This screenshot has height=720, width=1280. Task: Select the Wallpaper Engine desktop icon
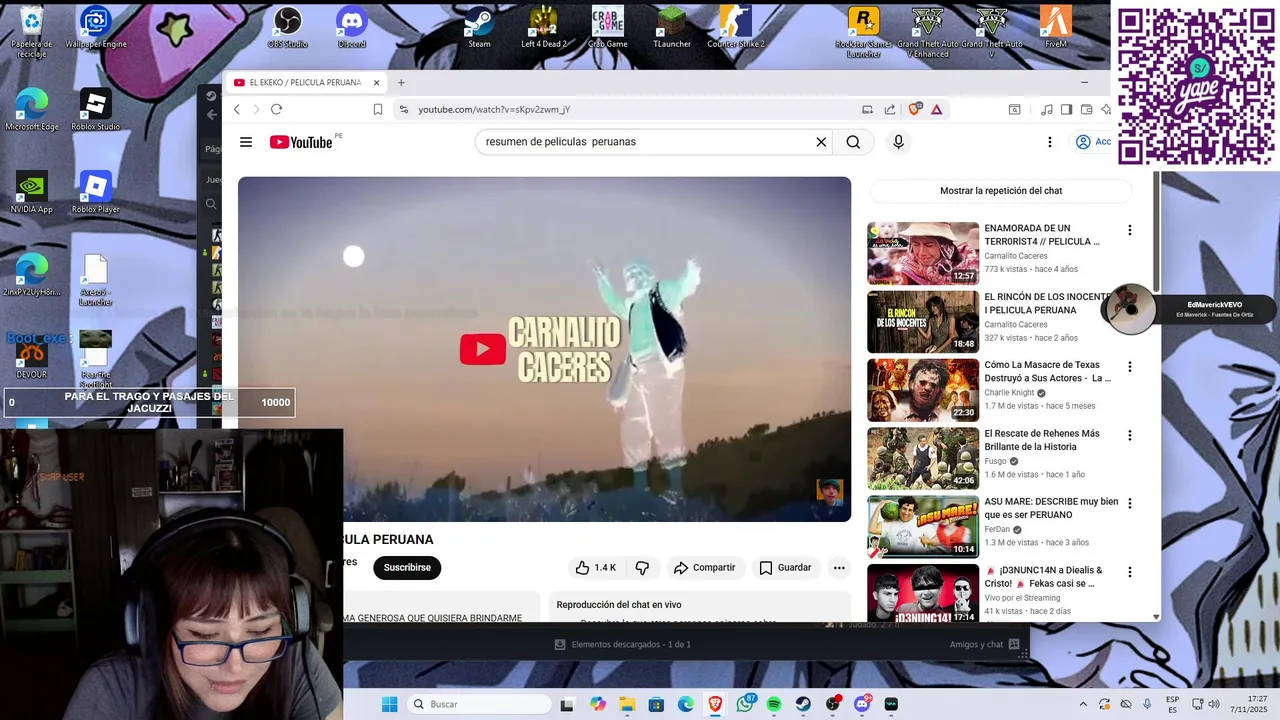click(96, 27)
